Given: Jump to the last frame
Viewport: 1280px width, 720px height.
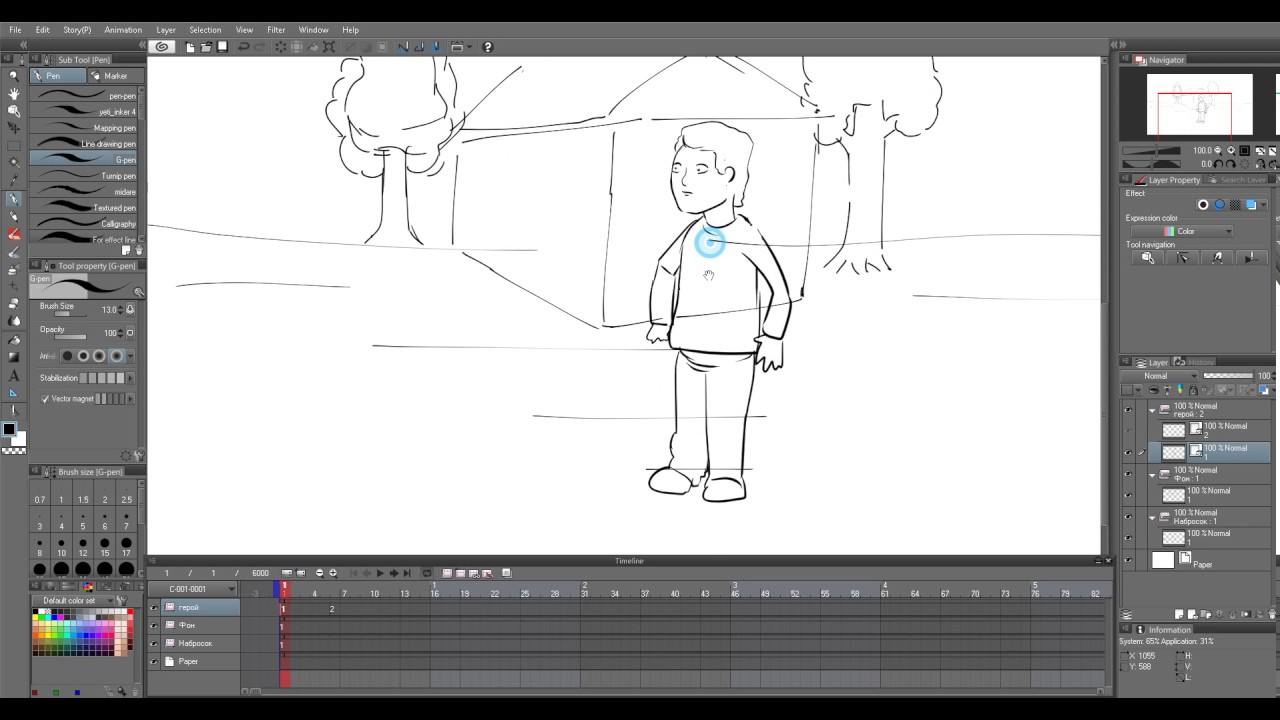Looking at the screenshot, I should click(x=408, y=573).
